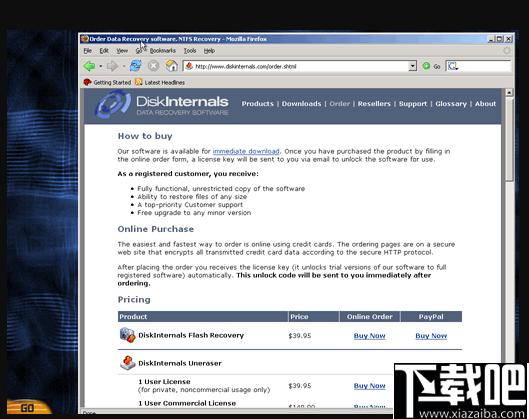This screenshot has width=529, height=419.
Task: Click the PayPal column header
Action: pyautogui.click(x=431, y=316)
